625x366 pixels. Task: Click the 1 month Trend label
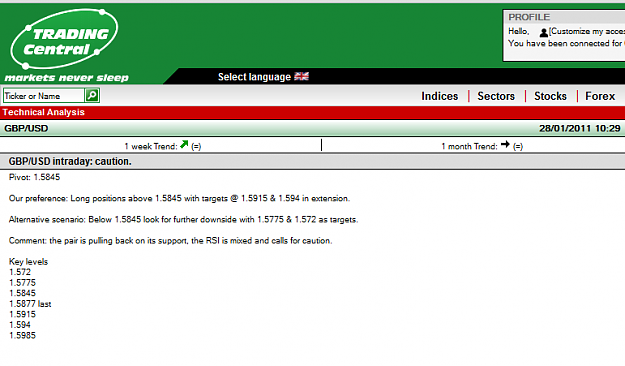(x=469, y=146)
